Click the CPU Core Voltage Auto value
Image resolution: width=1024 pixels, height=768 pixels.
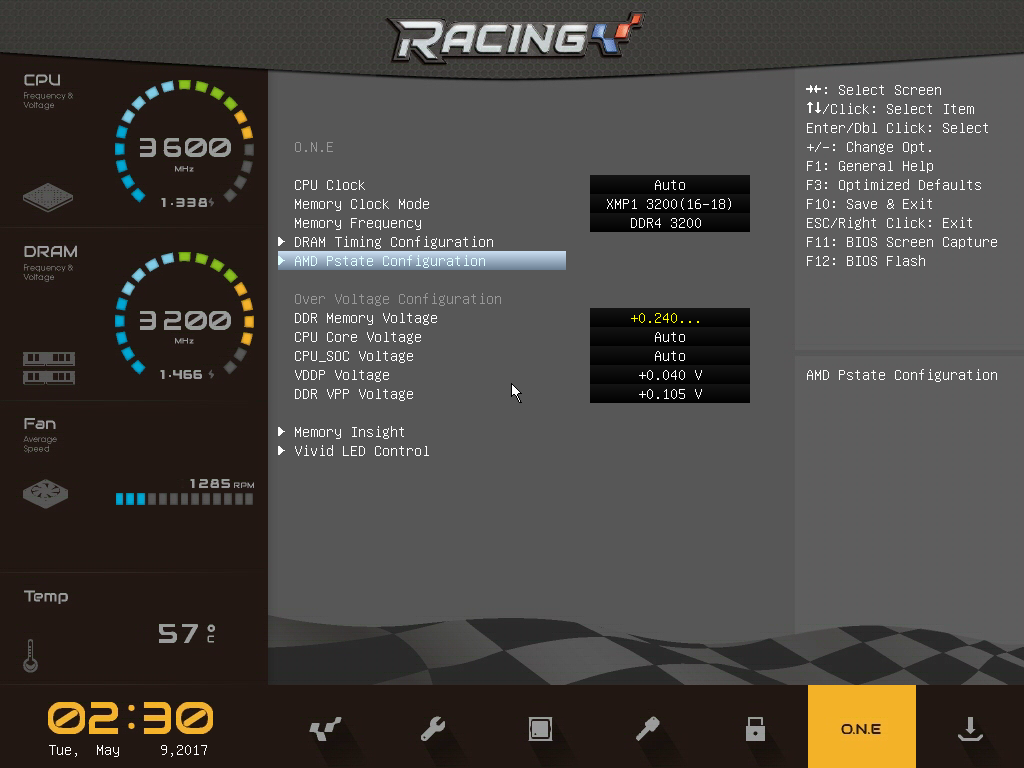669,337
